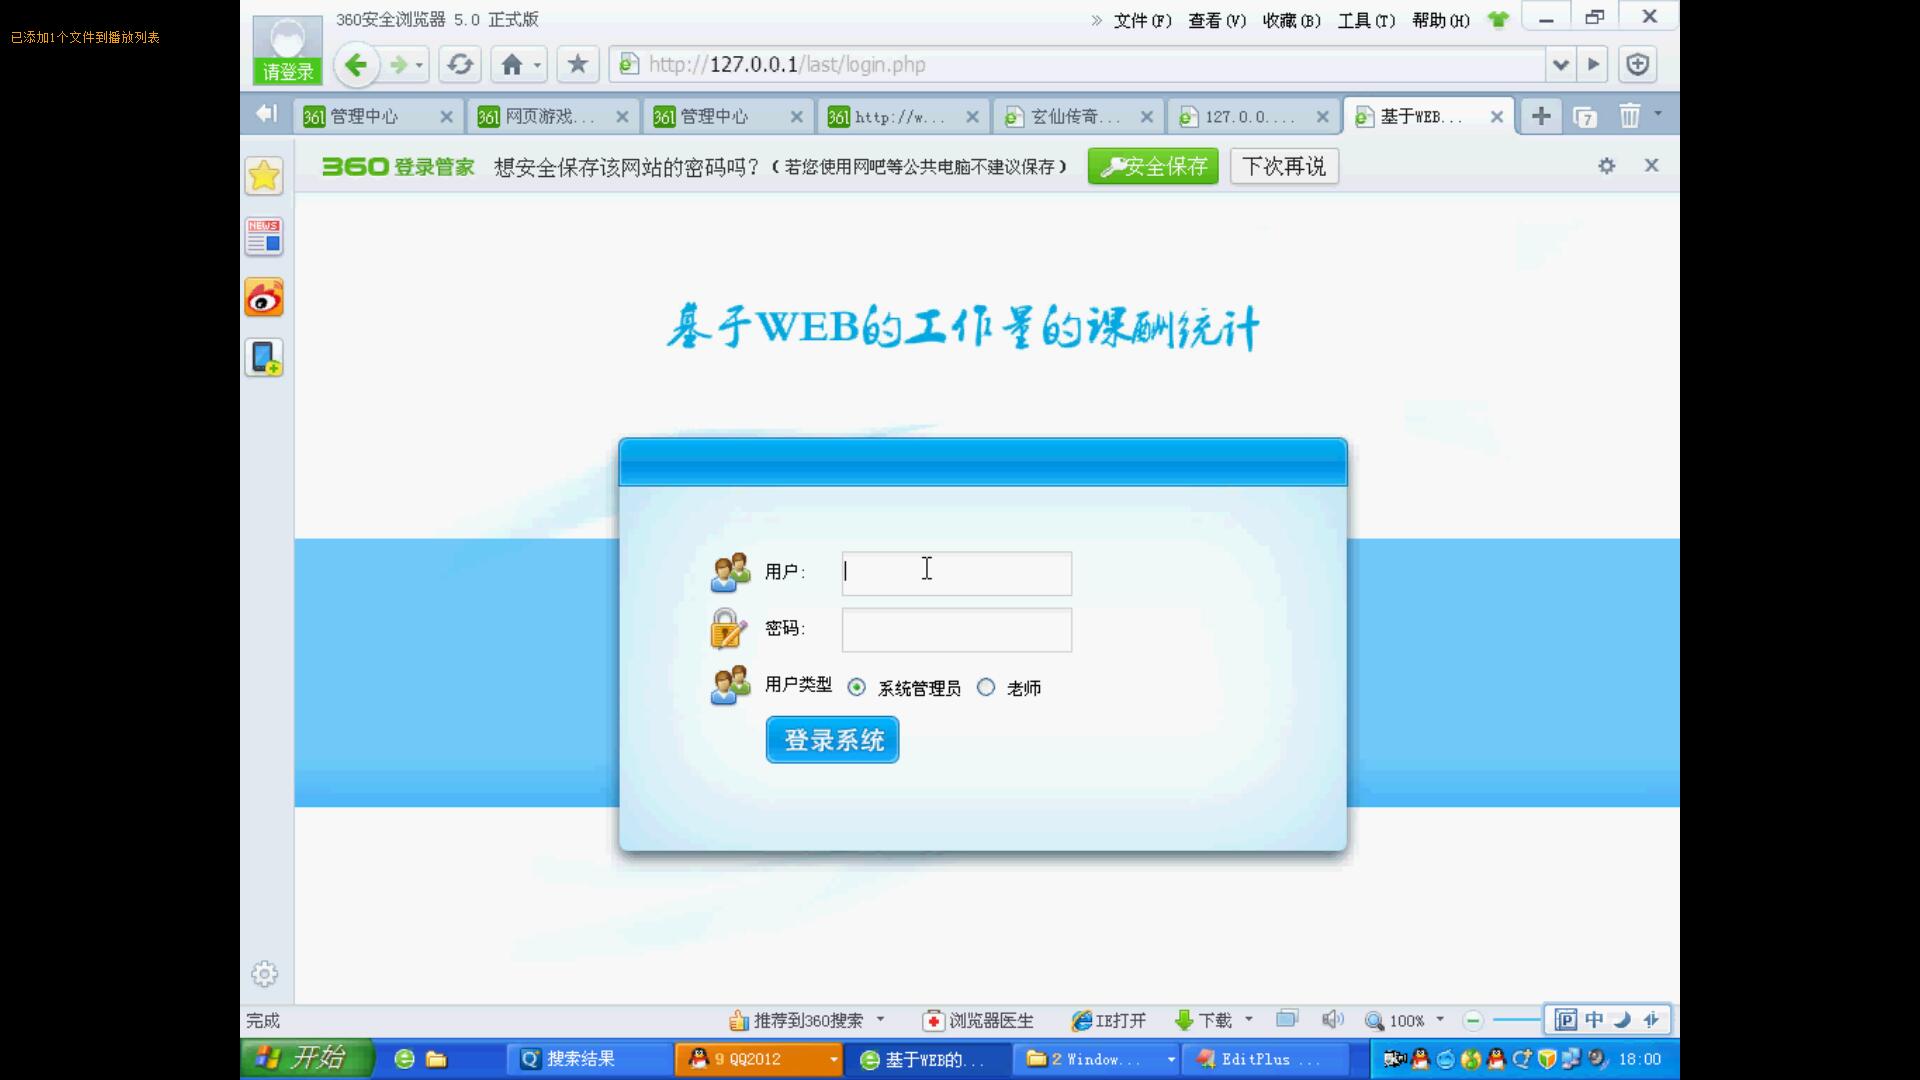Screen dimensions: 1920x1080
Task: Open the mobile phone sidebar icon
Action: pyautogui.click(x=264, y=358)
